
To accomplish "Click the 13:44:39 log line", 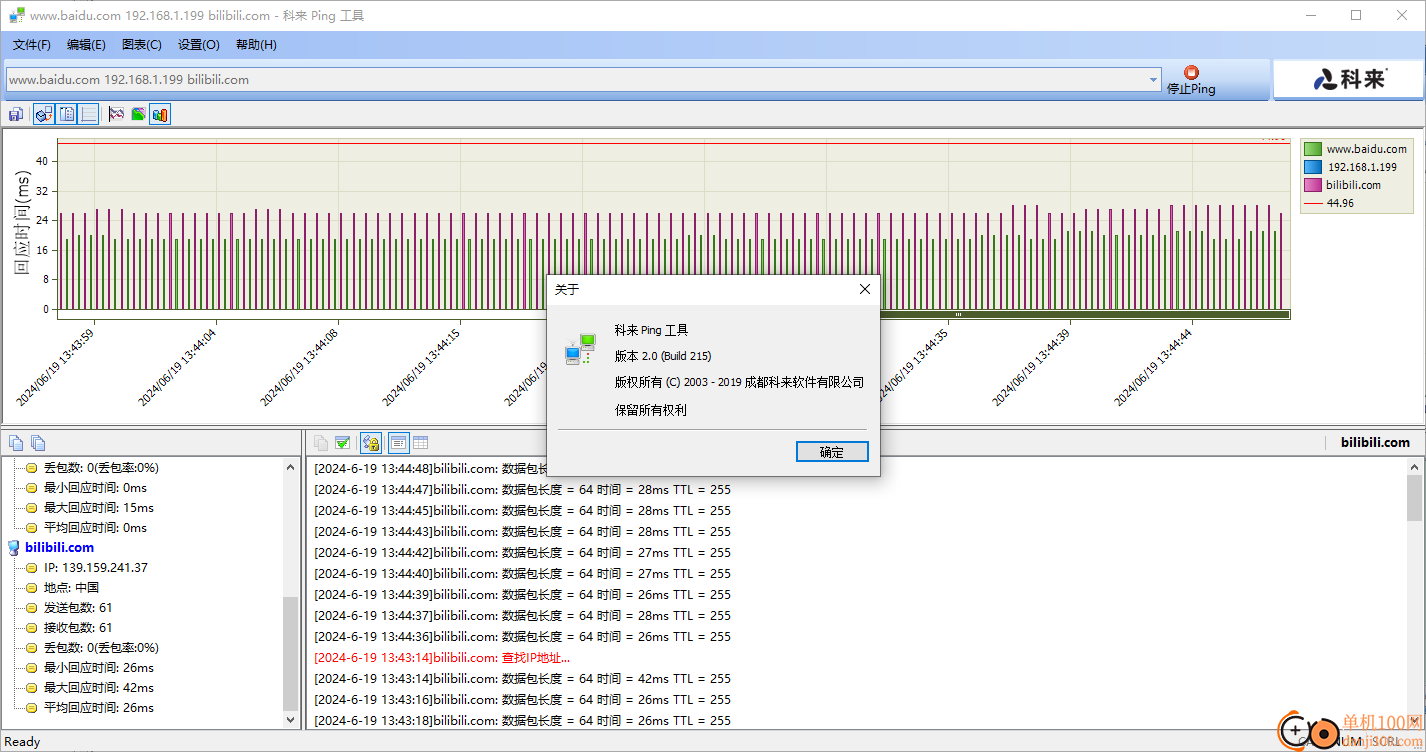I will pos(522,594).
